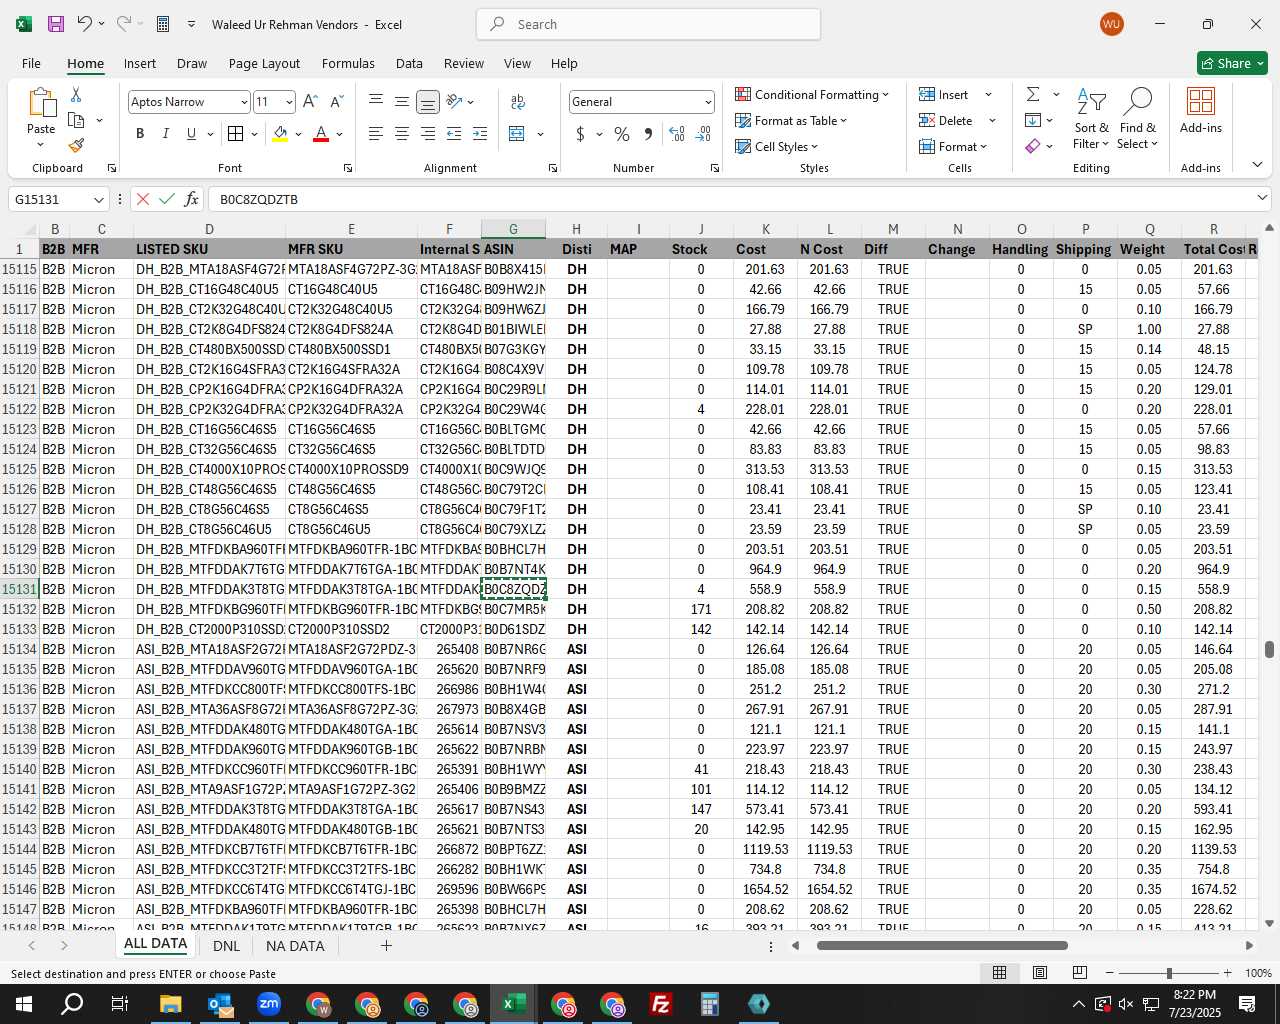Switch to the Insert tab

point(140,63)
